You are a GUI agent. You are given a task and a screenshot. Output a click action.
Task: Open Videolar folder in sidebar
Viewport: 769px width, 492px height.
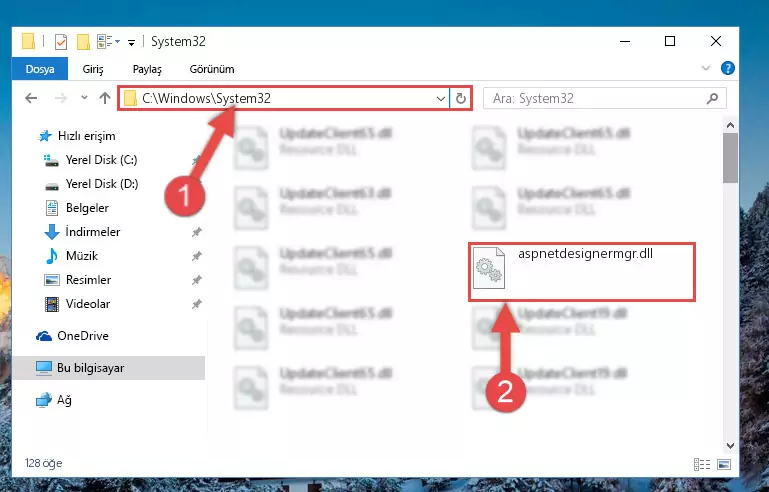[77, 304]
